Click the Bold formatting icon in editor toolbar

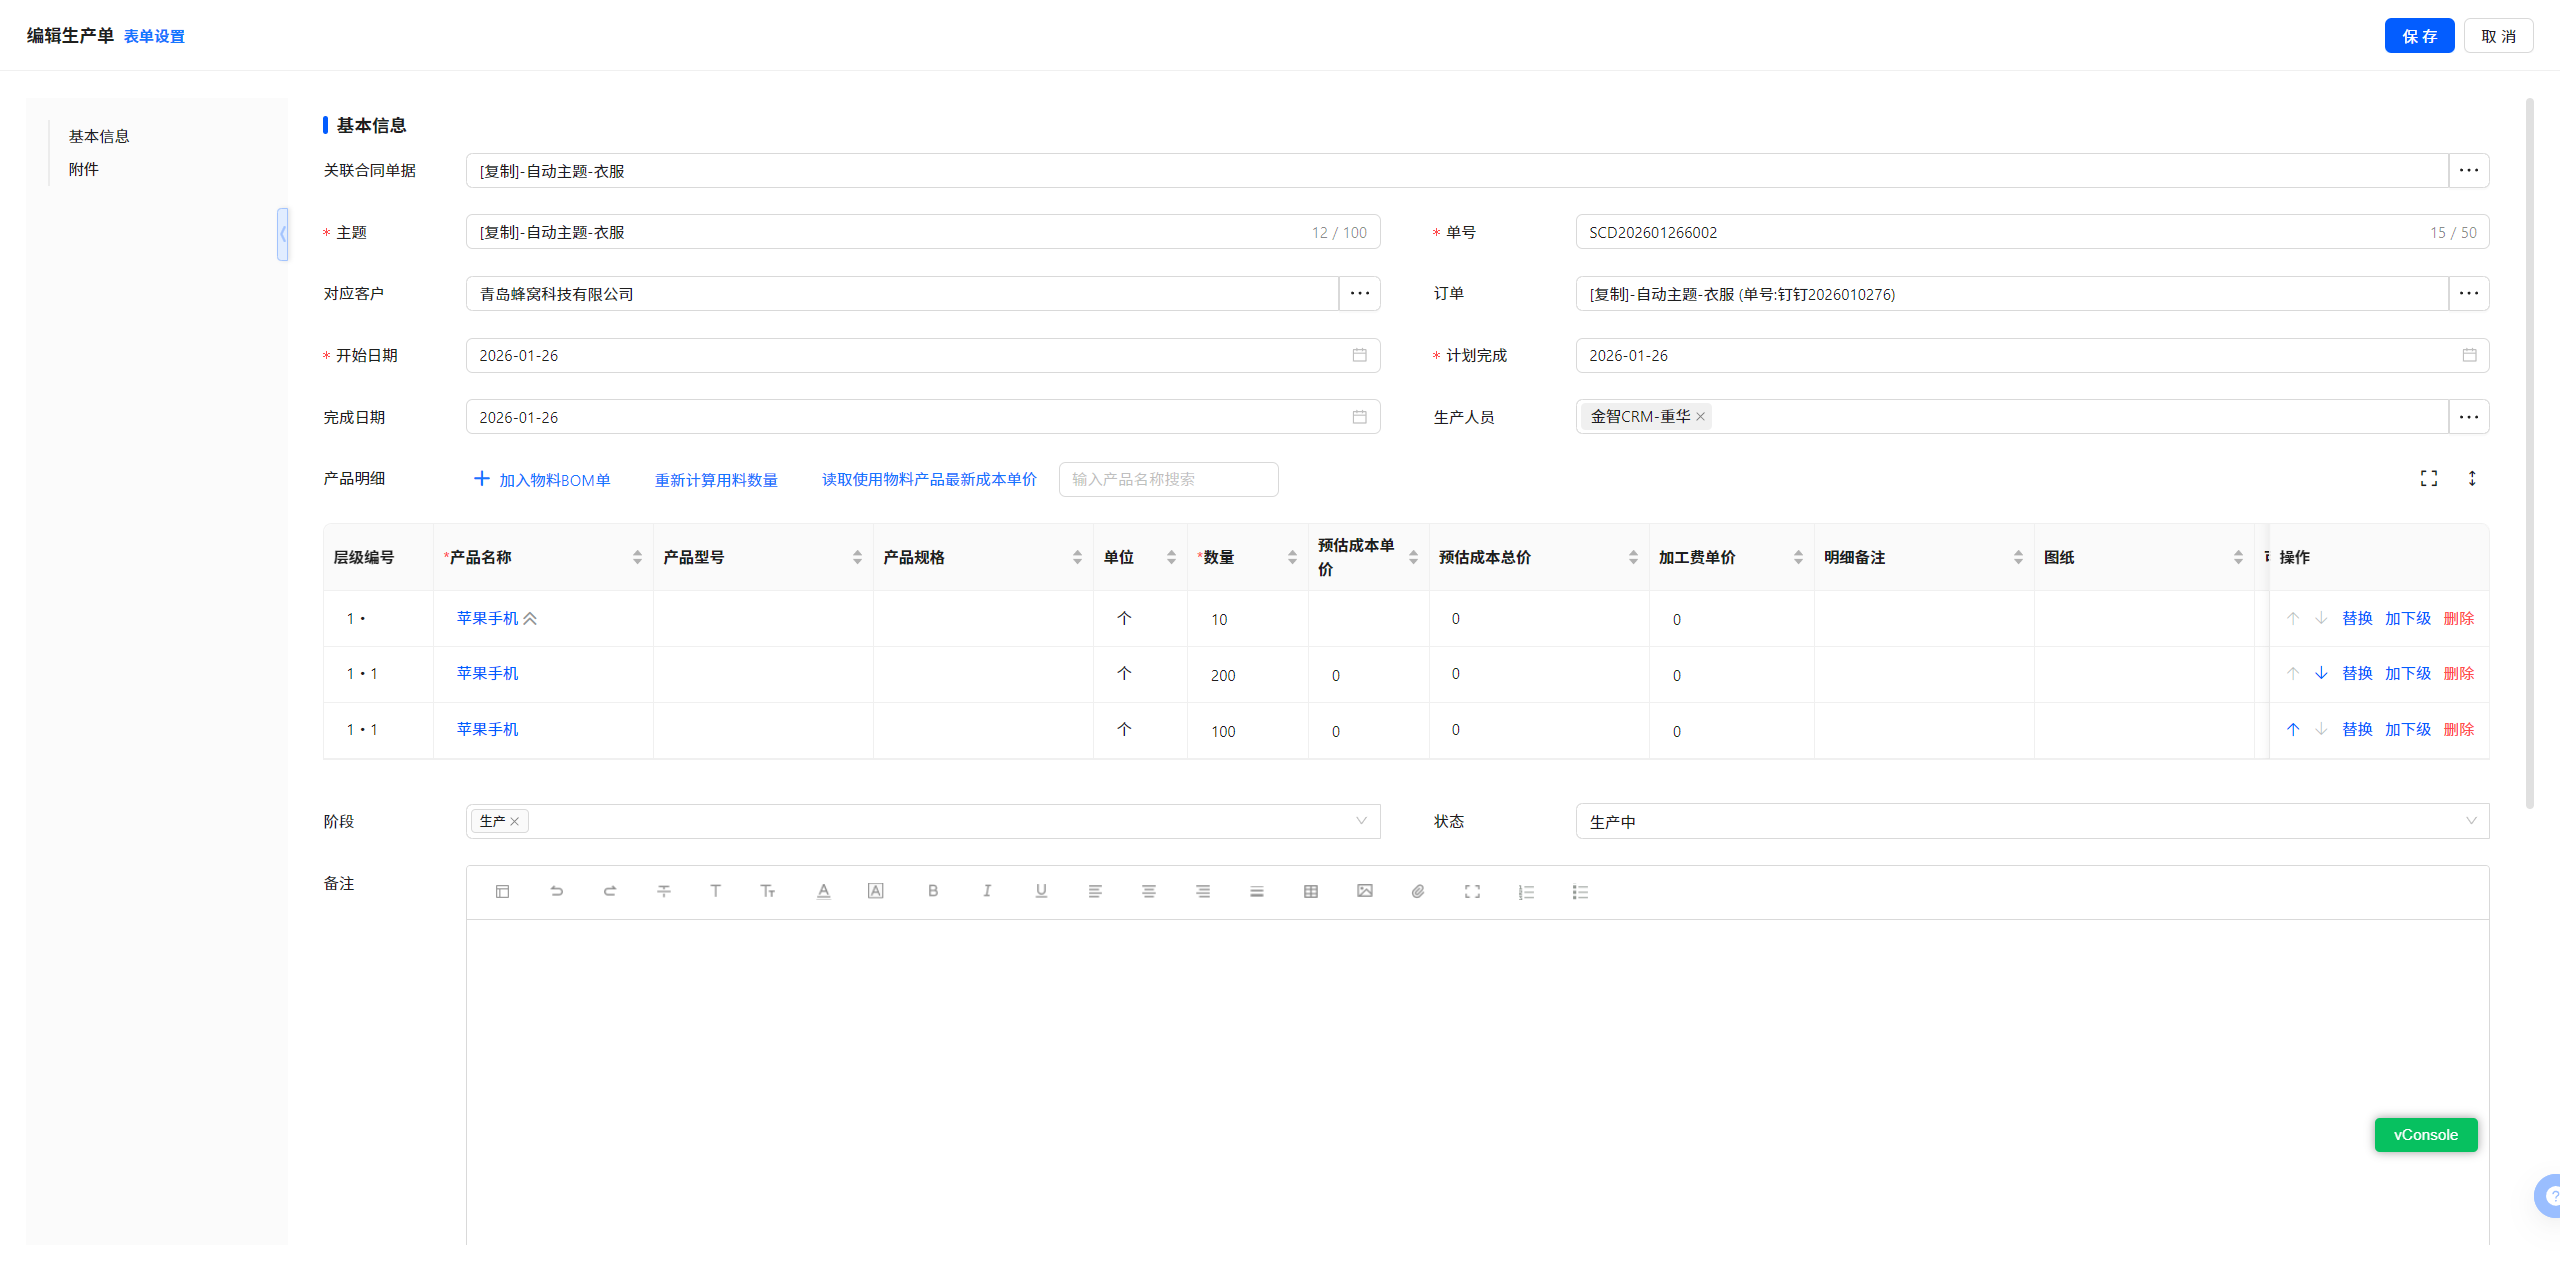tap(932, 891)
